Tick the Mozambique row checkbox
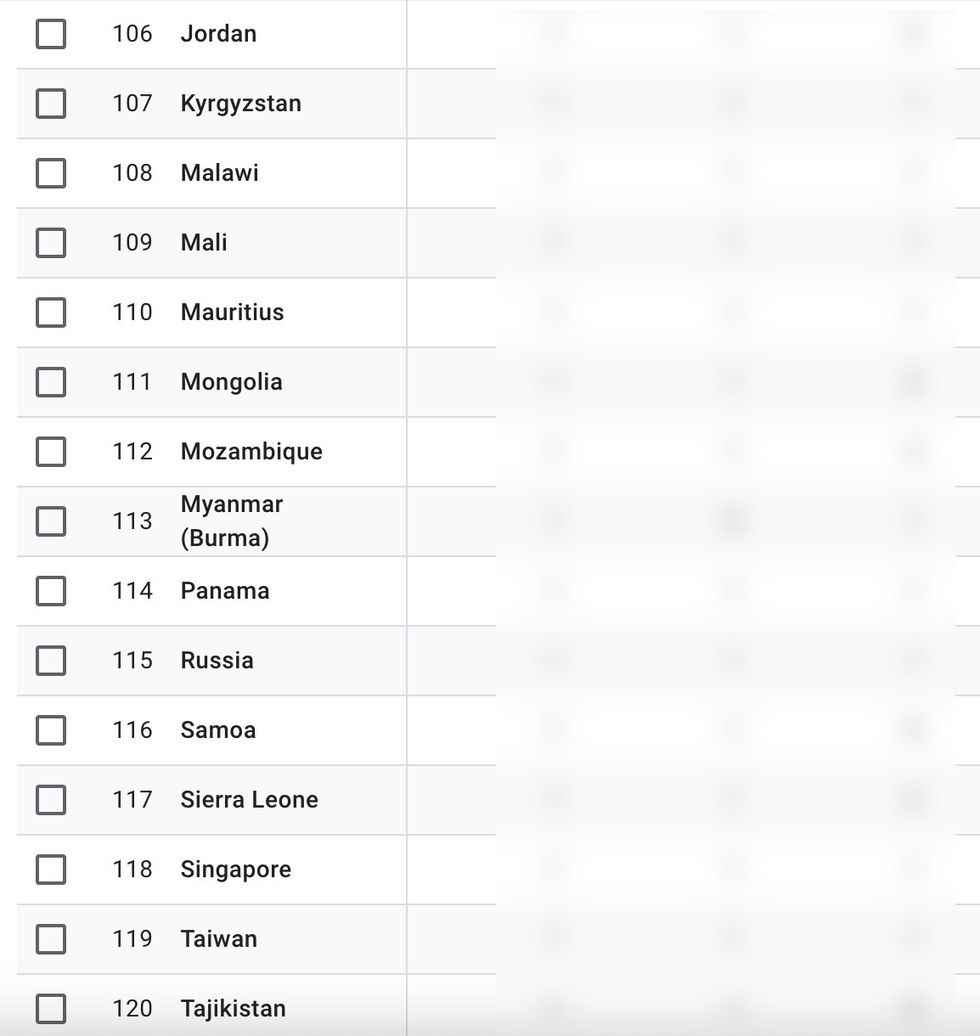The image size is (980, 1036). click(51, 452)
